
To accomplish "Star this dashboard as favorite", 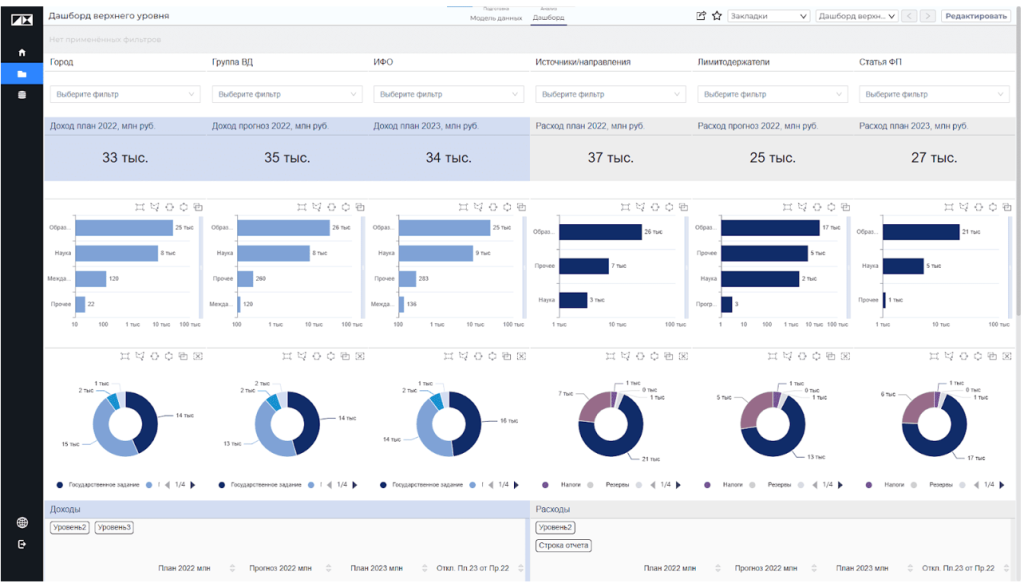I will tap(716, 16).
